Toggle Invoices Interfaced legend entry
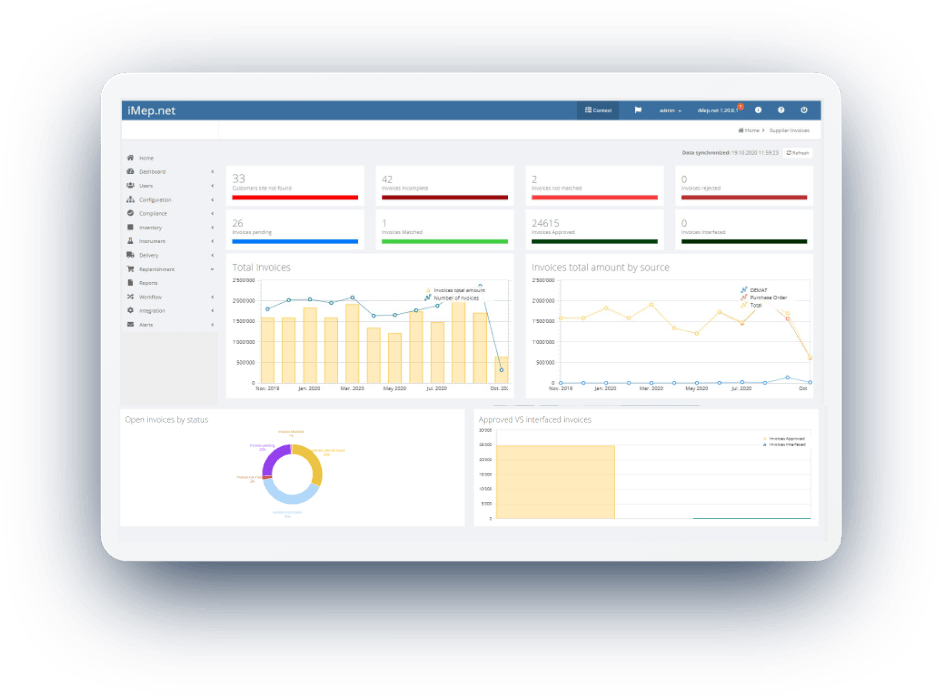The image size is (939, 696). pyautogui.click(x=784, y=445)
